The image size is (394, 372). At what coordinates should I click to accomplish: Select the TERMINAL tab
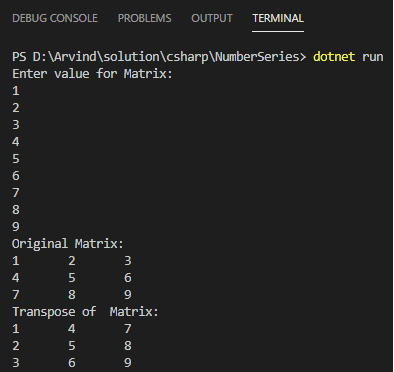click(278, 18)
